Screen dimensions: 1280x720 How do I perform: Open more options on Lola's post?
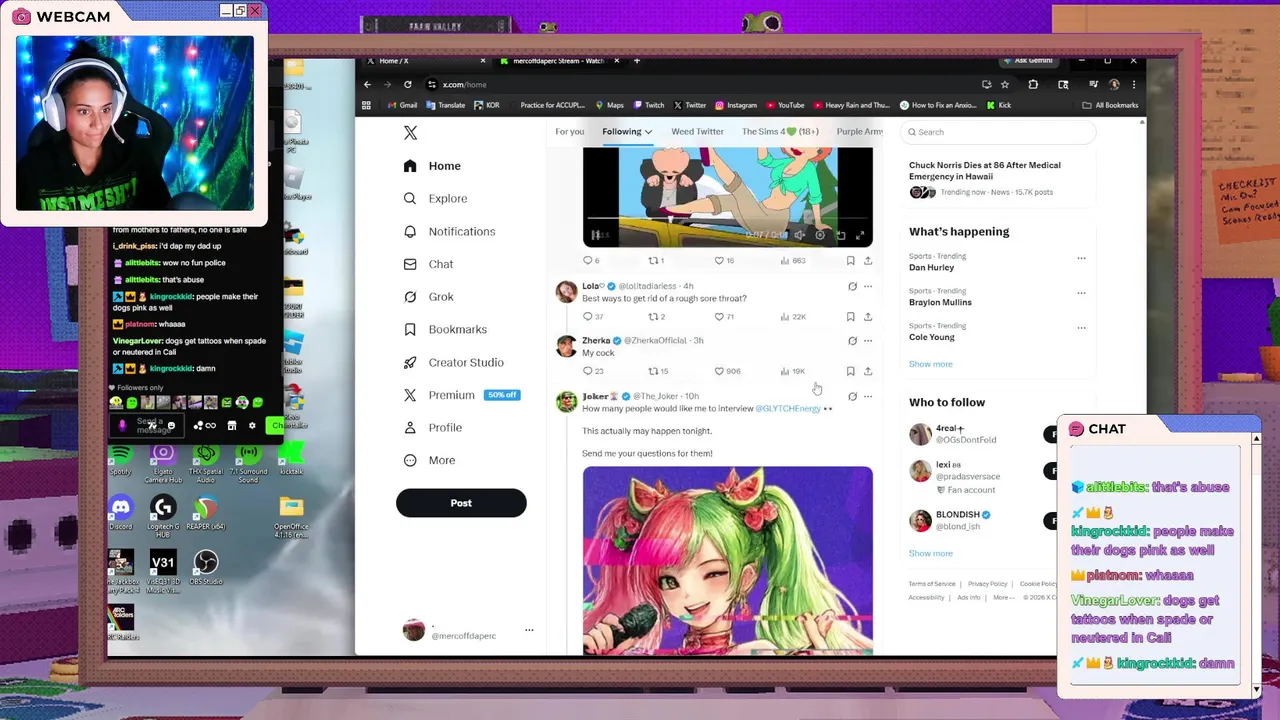(868, 286)
